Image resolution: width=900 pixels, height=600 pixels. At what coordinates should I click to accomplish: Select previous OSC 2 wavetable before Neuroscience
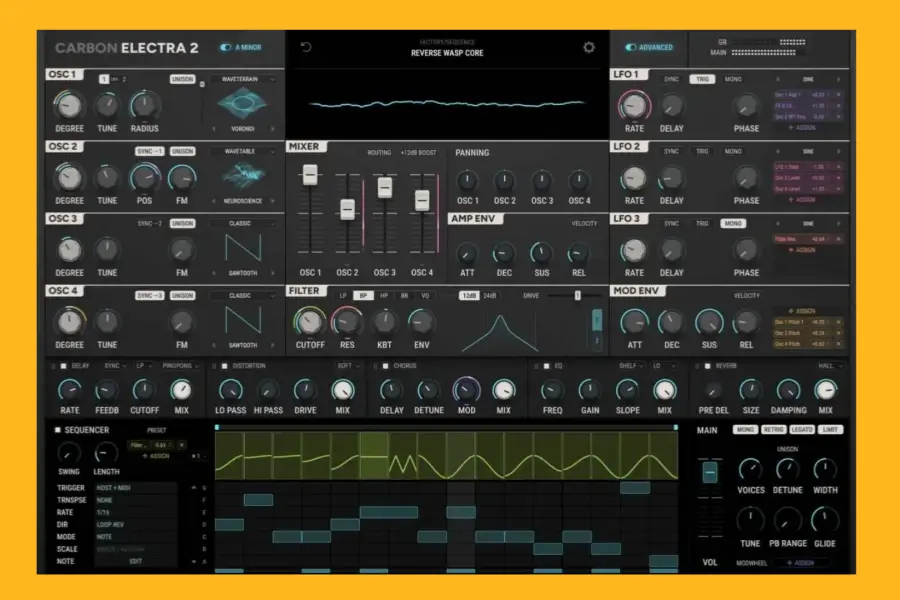point(214,201)
